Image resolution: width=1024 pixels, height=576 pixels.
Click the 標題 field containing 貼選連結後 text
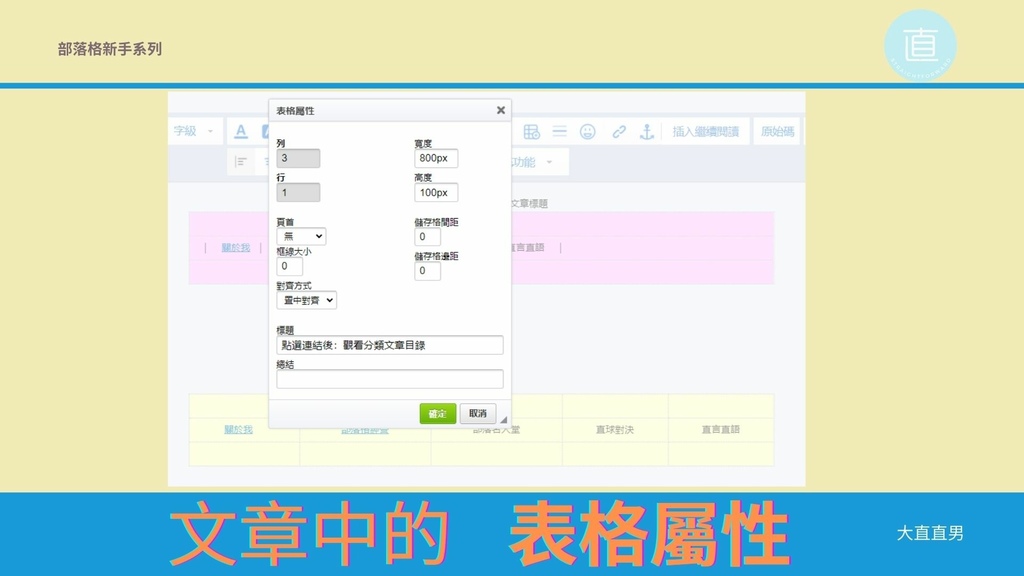point(388,344)
